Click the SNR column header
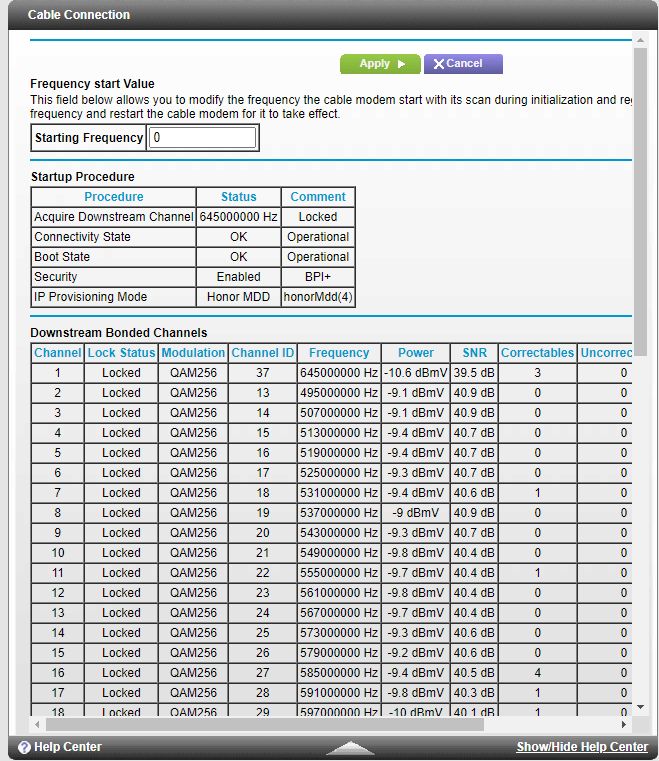This screenshot has height=761, width=659. click(474, 353)
